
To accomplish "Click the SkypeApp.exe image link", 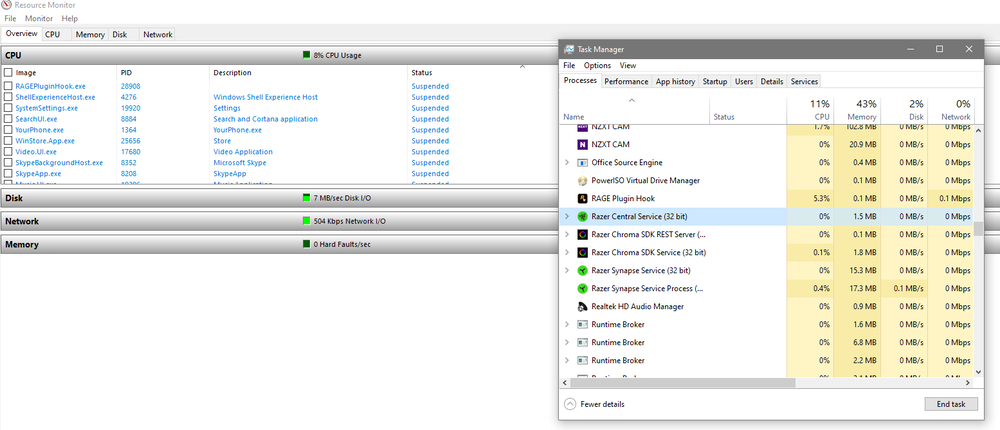I will [38, 174].
